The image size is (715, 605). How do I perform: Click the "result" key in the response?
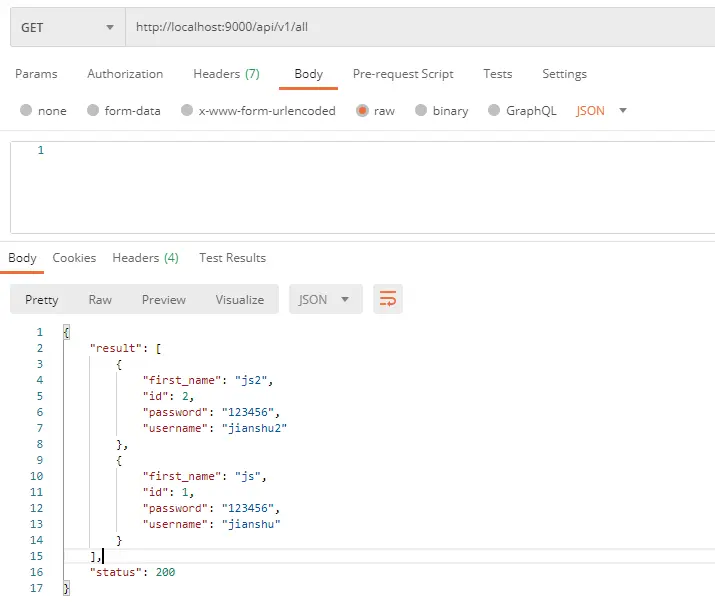pos(116,348)
